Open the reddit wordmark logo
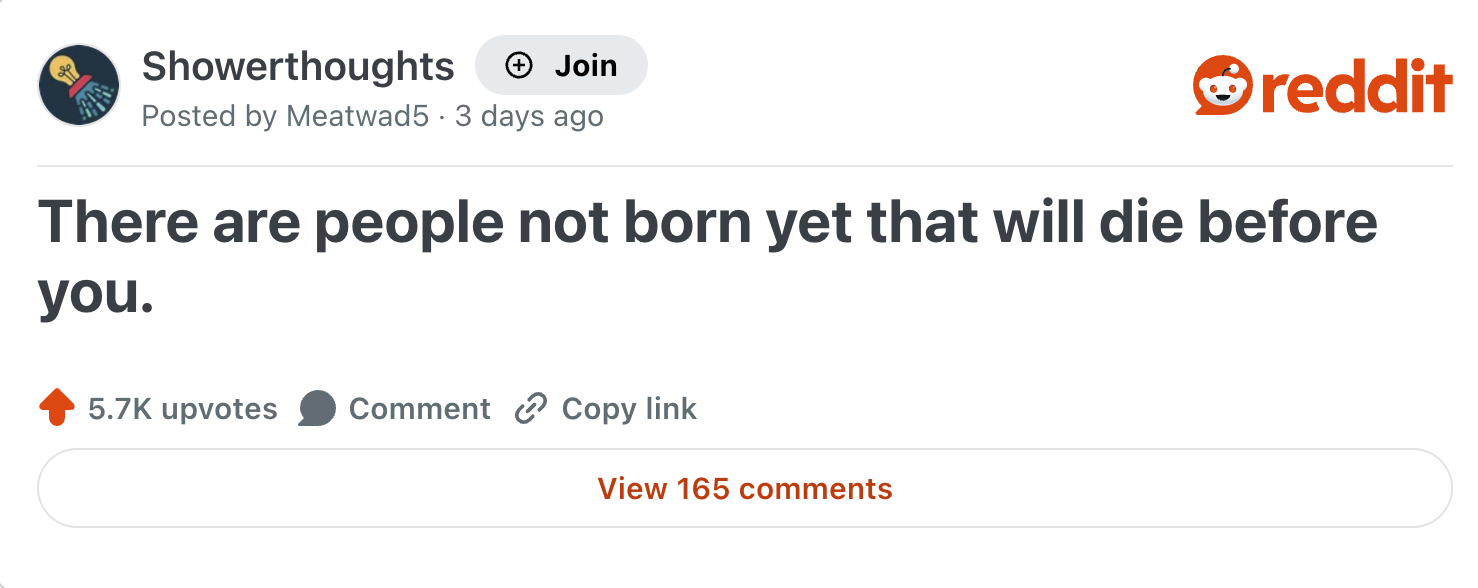The width and height of the screenshot is (1478, 588). pos(1355,88)
